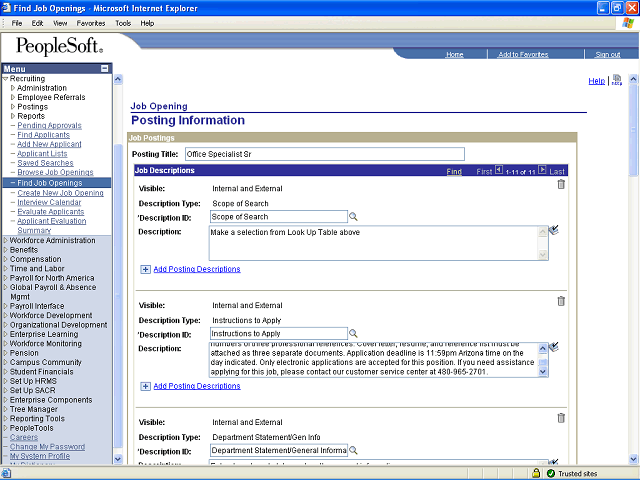The image size is (640, 480).
Task: Expand Set Up HRMS menu
Action: pyautogui.click(x=5, y=381)
